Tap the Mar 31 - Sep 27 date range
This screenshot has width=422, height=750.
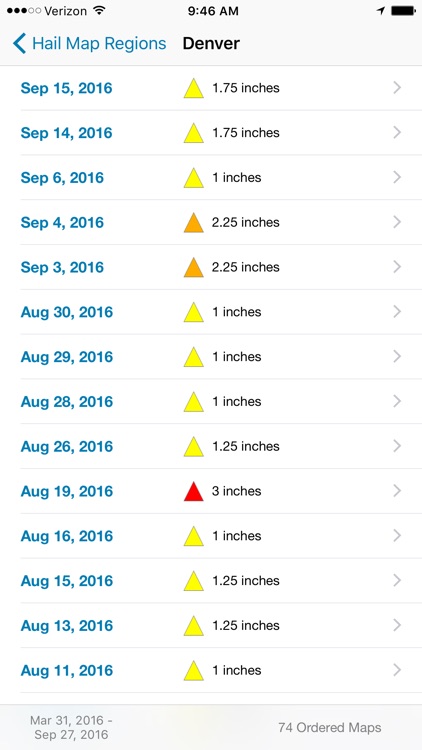click(x=71, y=728)
